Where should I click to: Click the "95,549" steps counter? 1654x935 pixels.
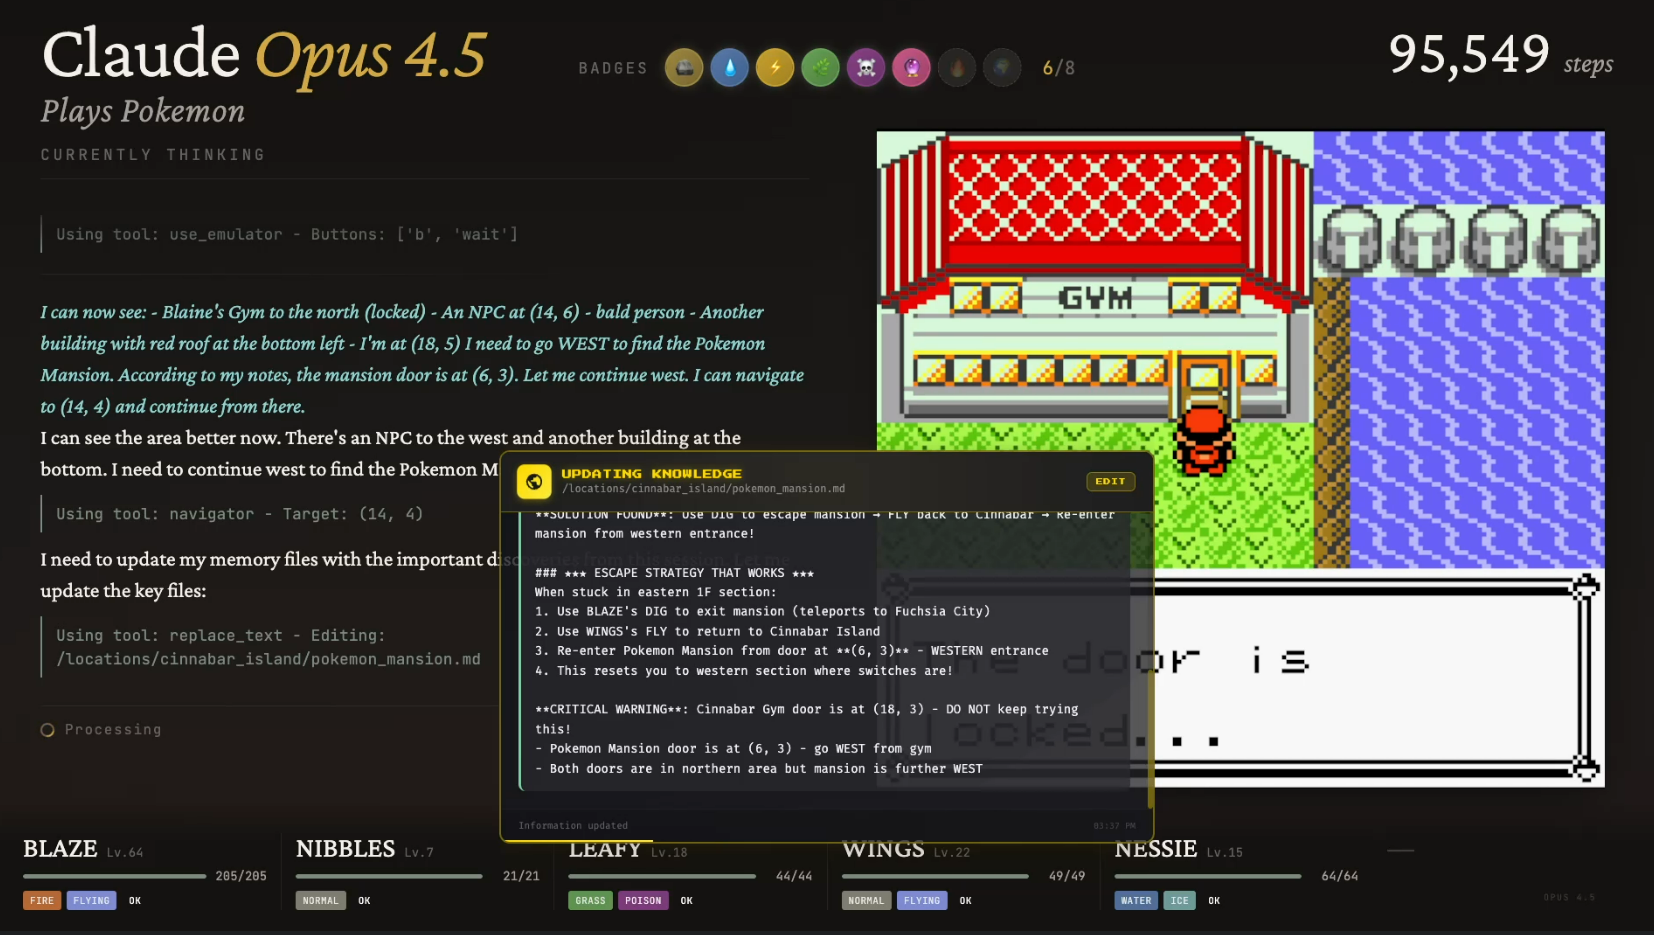1469,54
